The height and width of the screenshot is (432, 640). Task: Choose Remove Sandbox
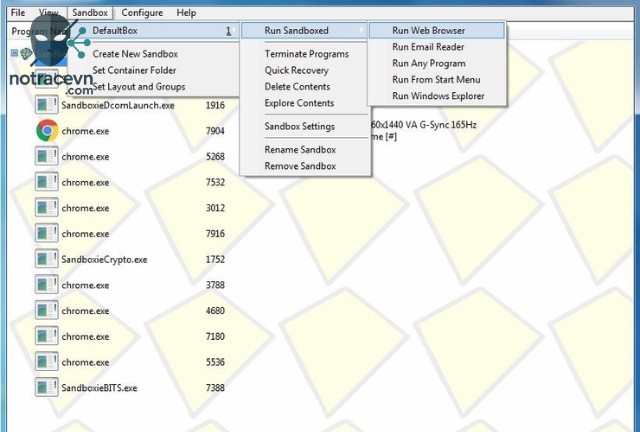300,166
